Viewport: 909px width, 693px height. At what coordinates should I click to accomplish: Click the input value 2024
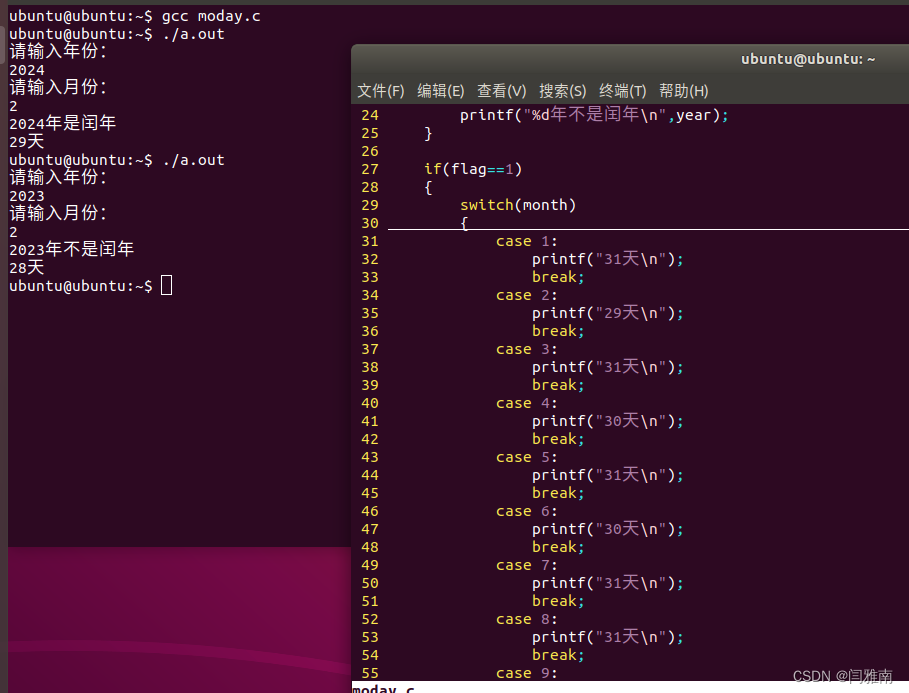tap(27, 70)
